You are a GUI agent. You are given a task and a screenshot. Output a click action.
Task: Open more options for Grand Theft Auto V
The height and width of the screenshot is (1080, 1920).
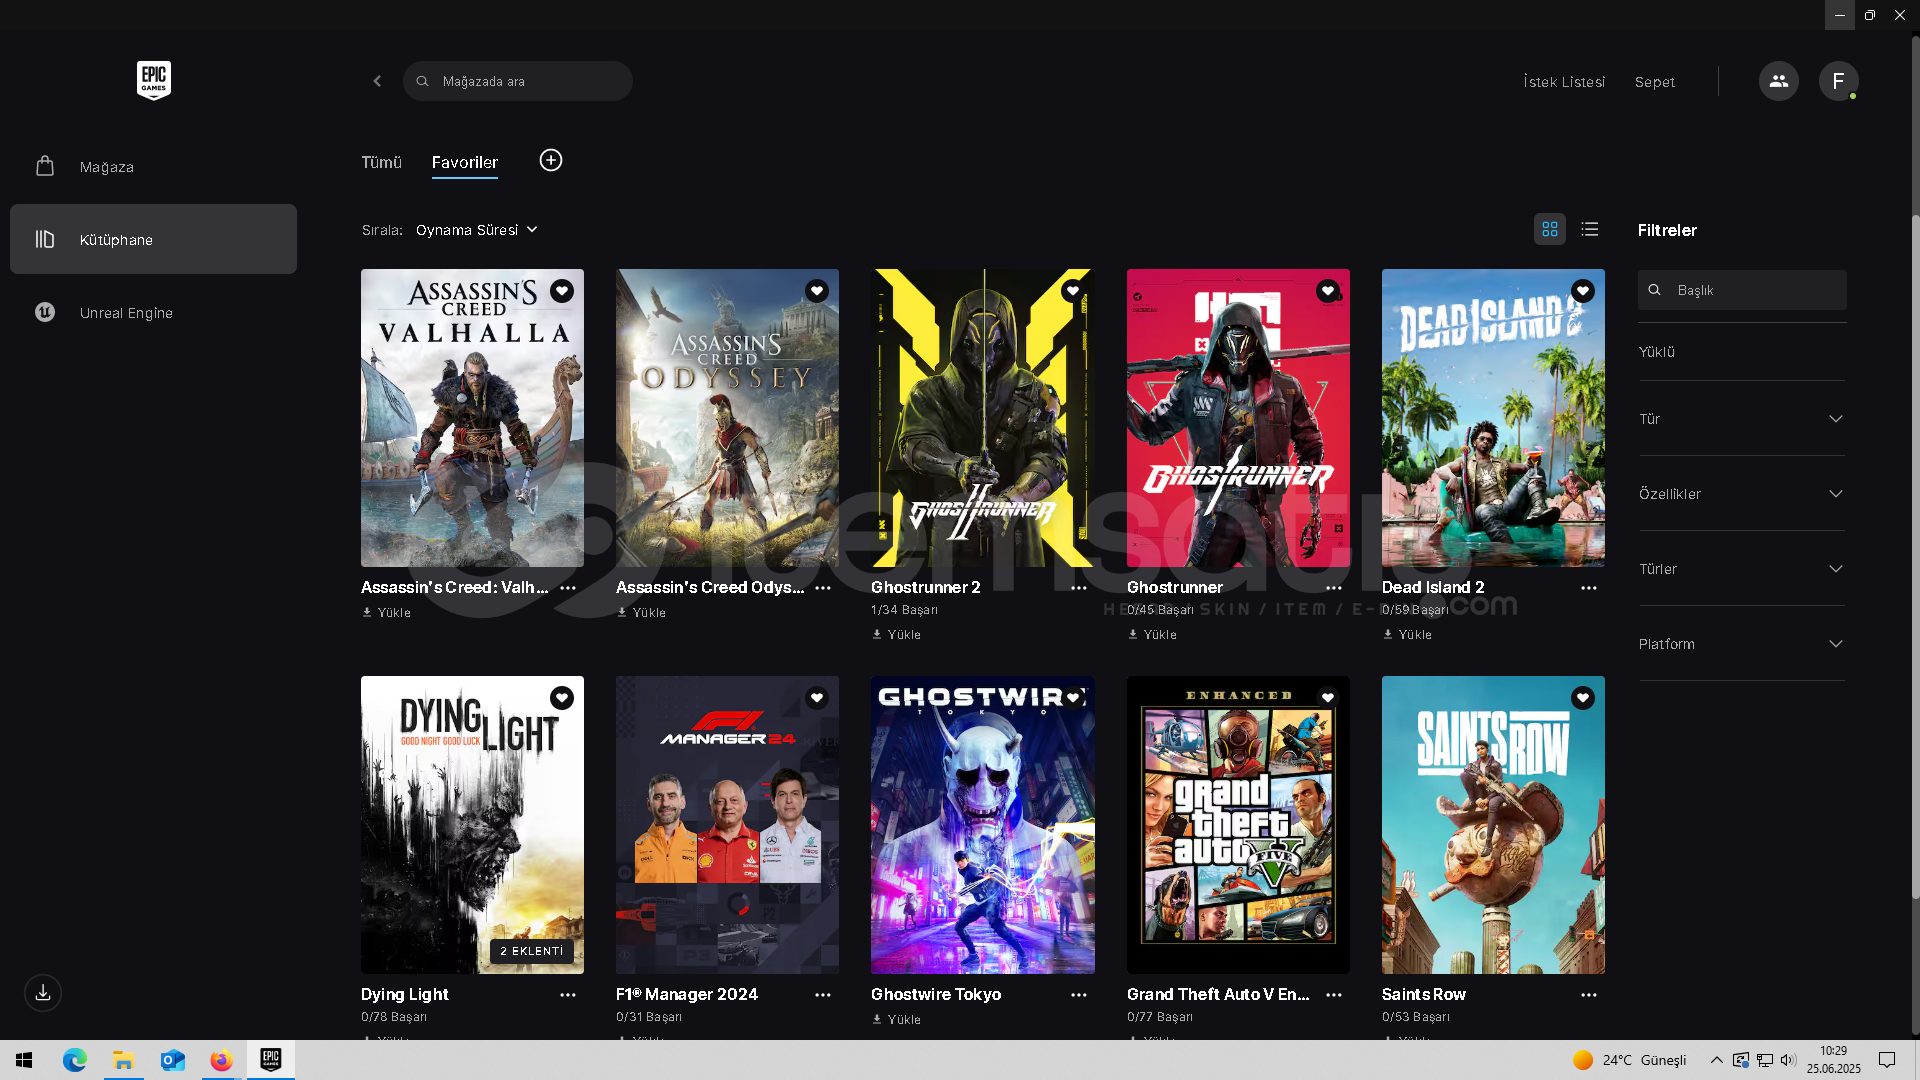pyautogui.click(x=1334, y=995)
